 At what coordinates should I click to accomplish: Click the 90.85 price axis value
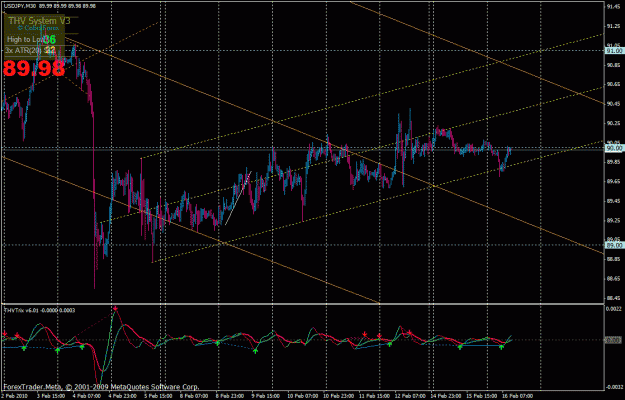coord(613,65)
